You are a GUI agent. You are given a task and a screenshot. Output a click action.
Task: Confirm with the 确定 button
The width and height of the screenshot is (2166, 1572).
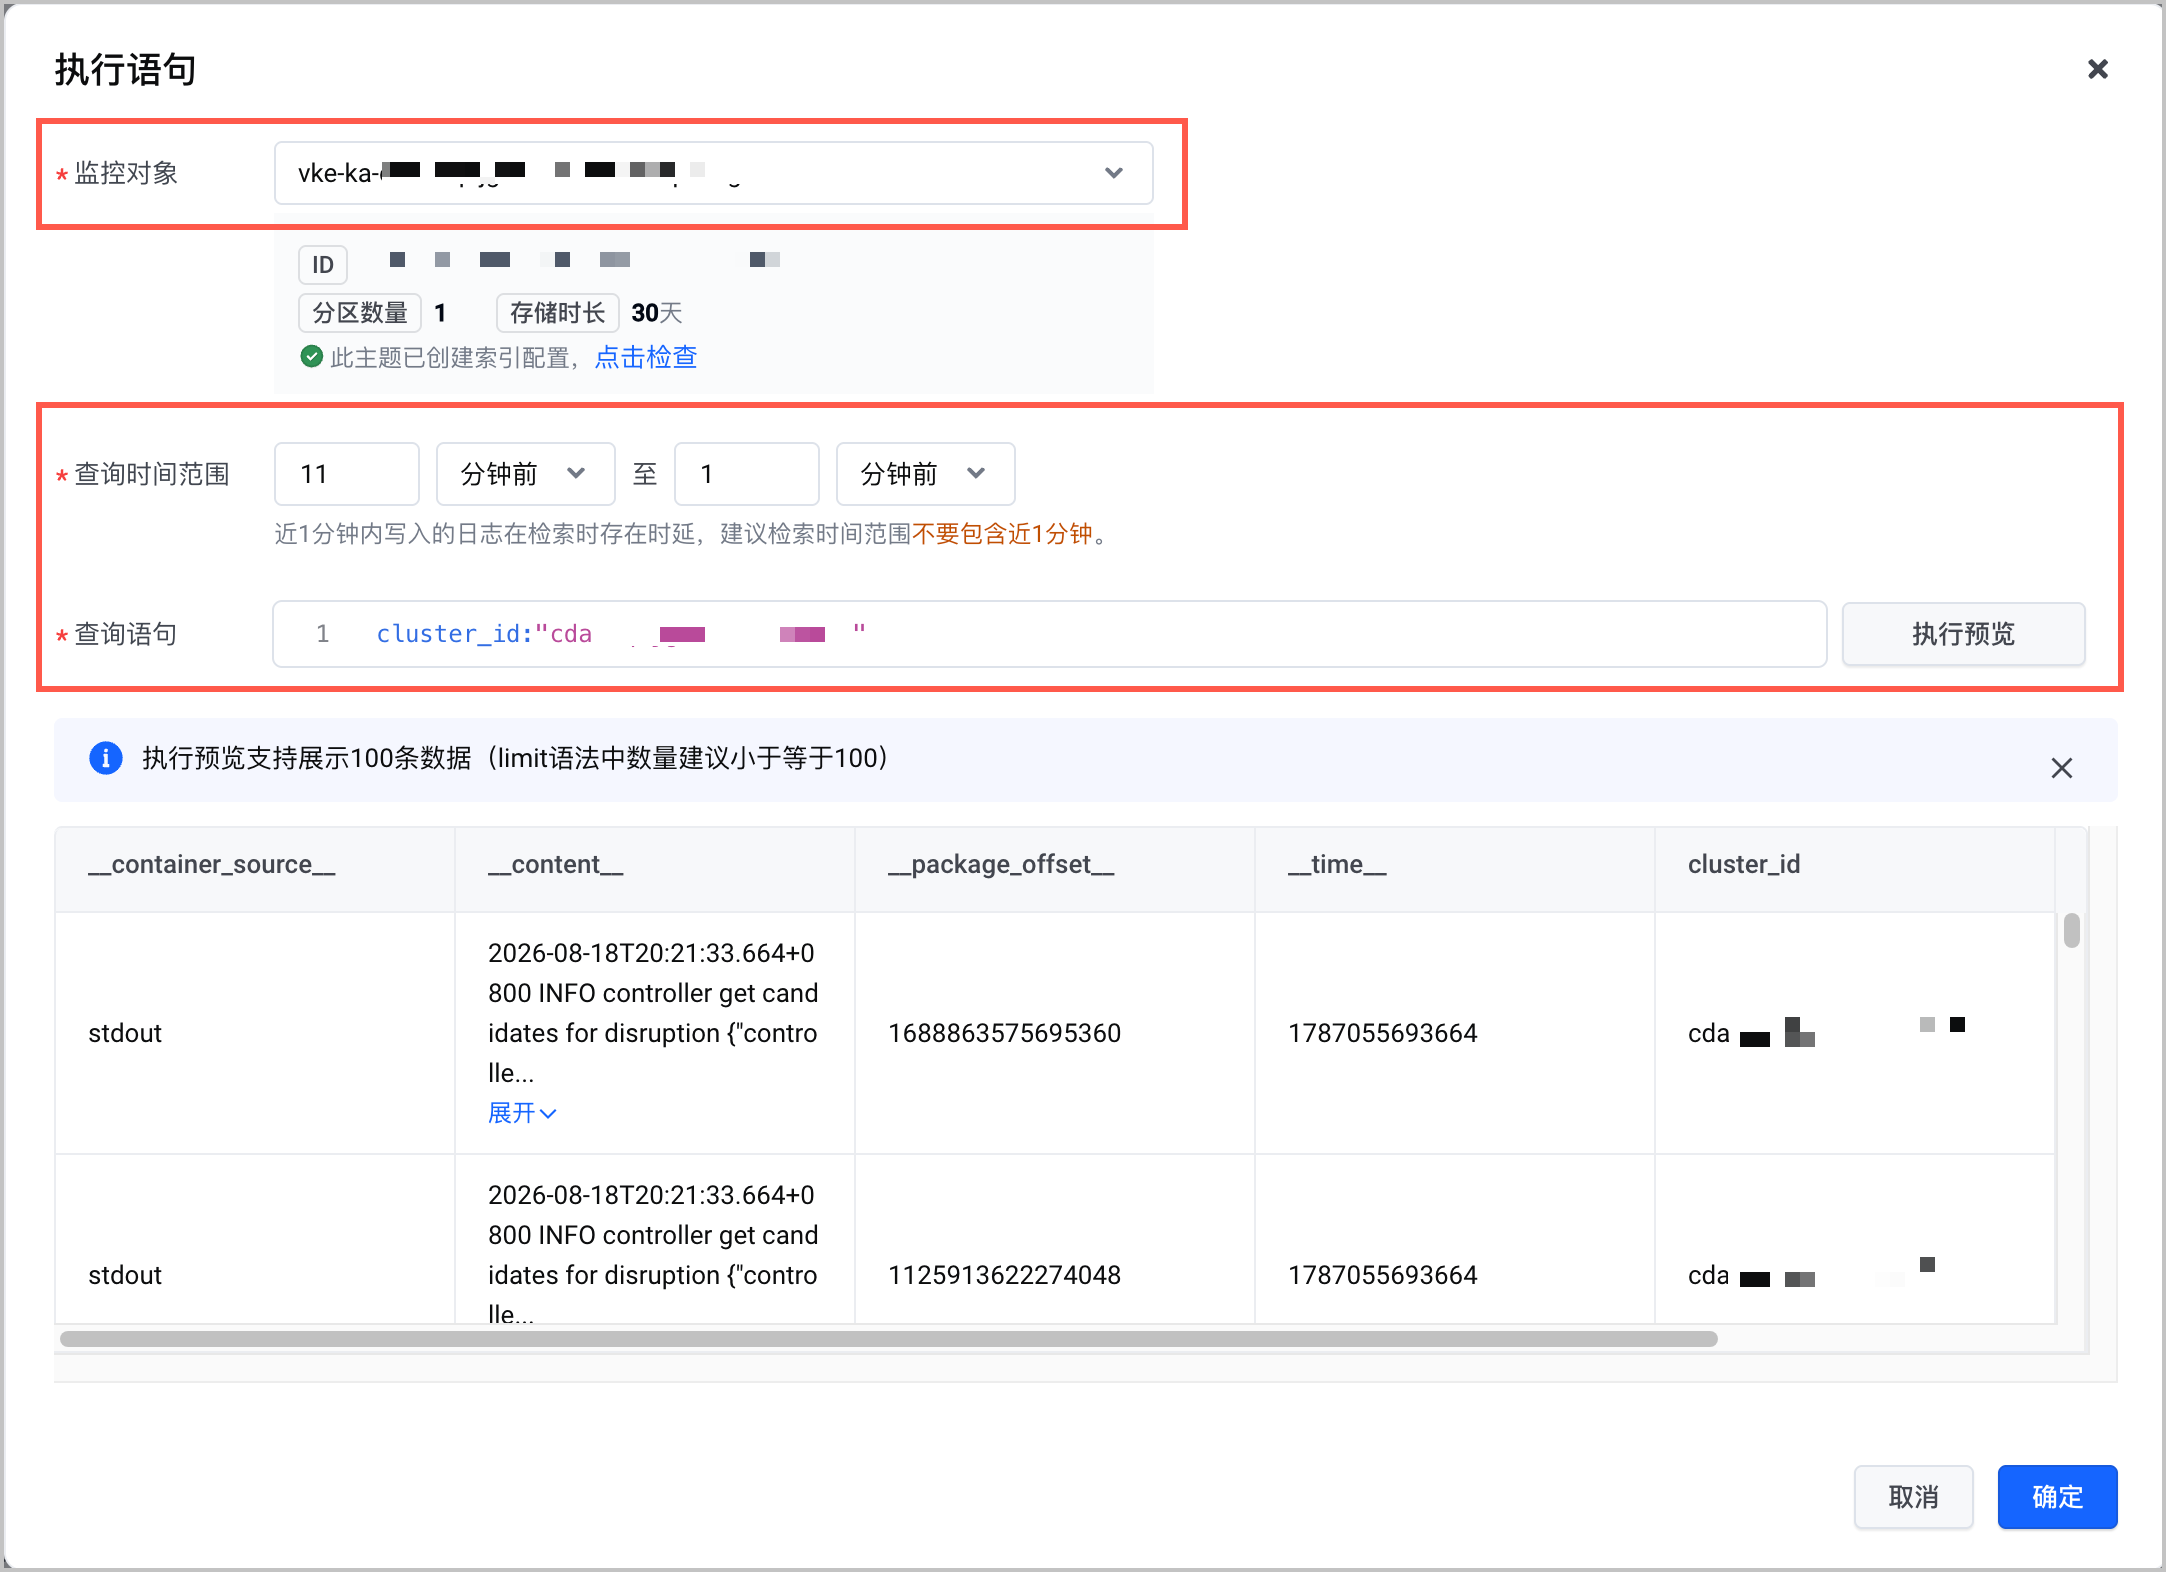(x=2057, y=1497)
